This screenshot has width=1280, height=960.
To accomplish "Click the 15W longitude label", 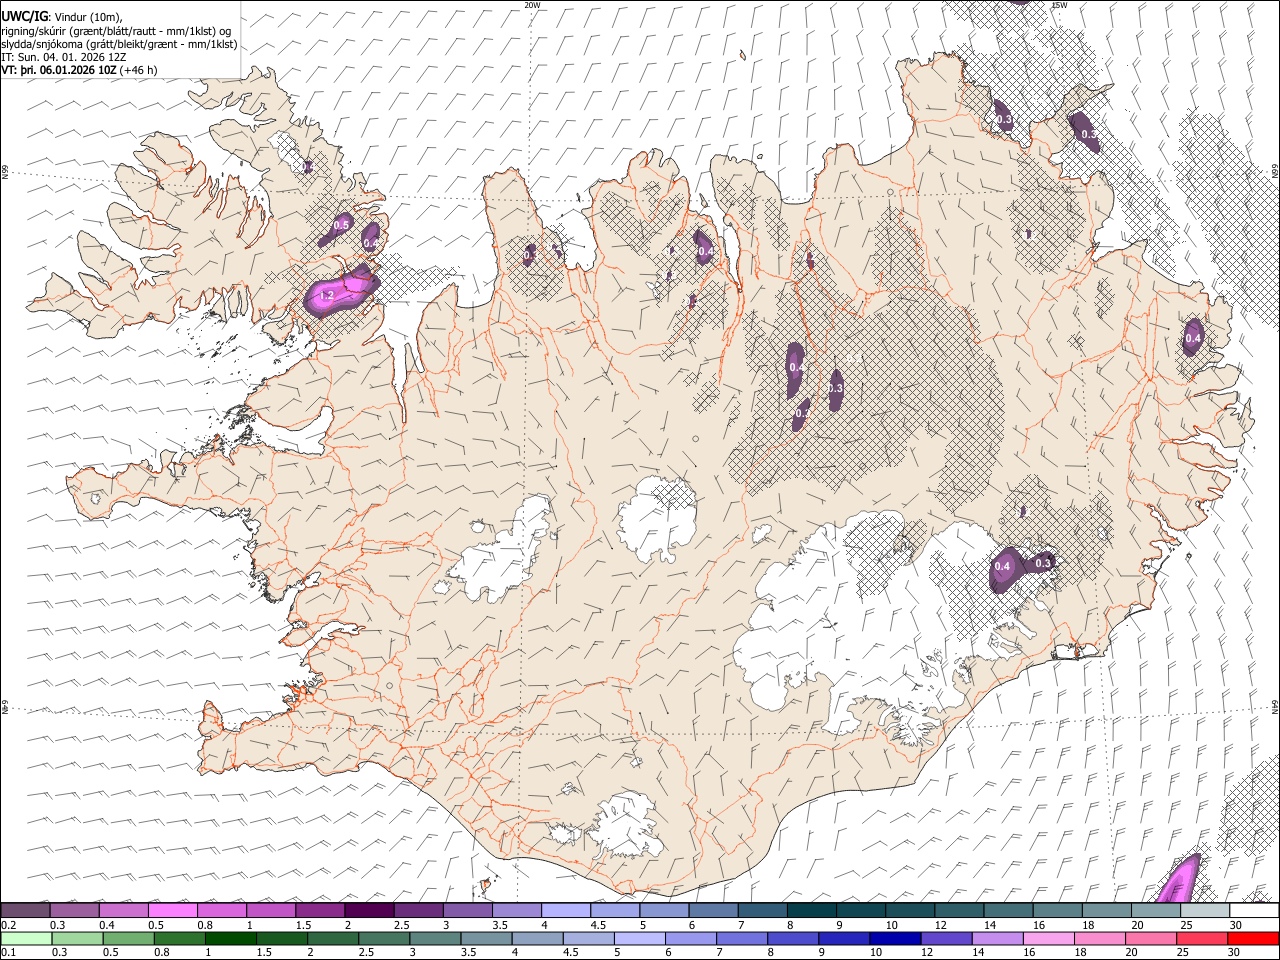I will (x=1060, y=5).
